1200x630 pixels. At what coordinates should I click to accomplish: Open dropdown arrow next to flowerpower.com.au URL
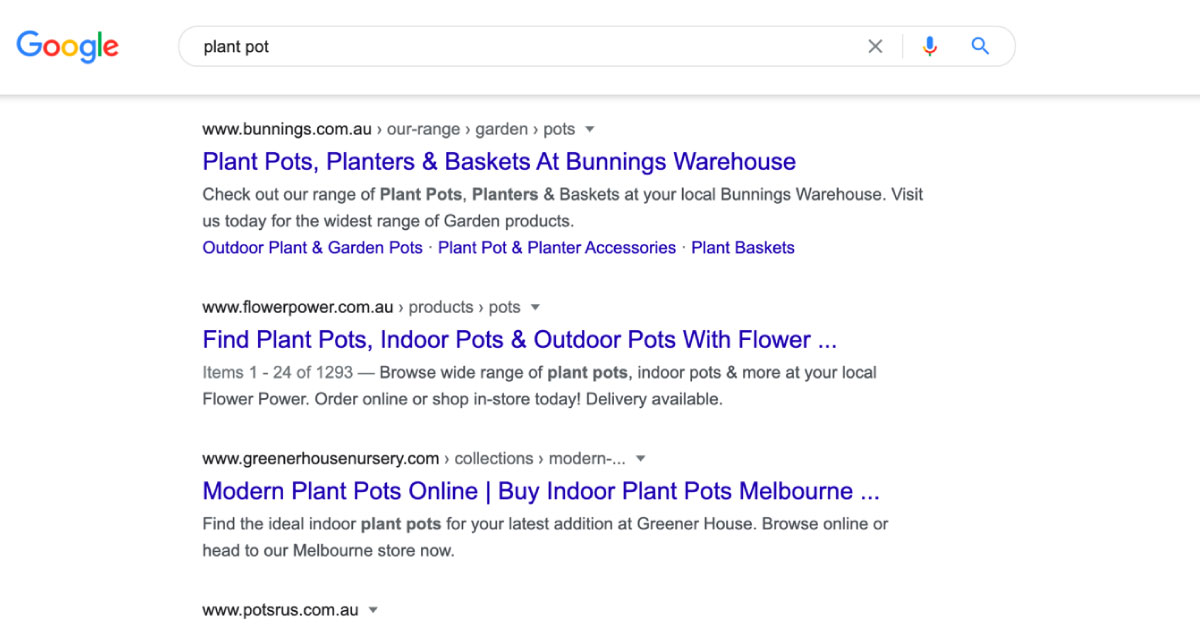535,307
